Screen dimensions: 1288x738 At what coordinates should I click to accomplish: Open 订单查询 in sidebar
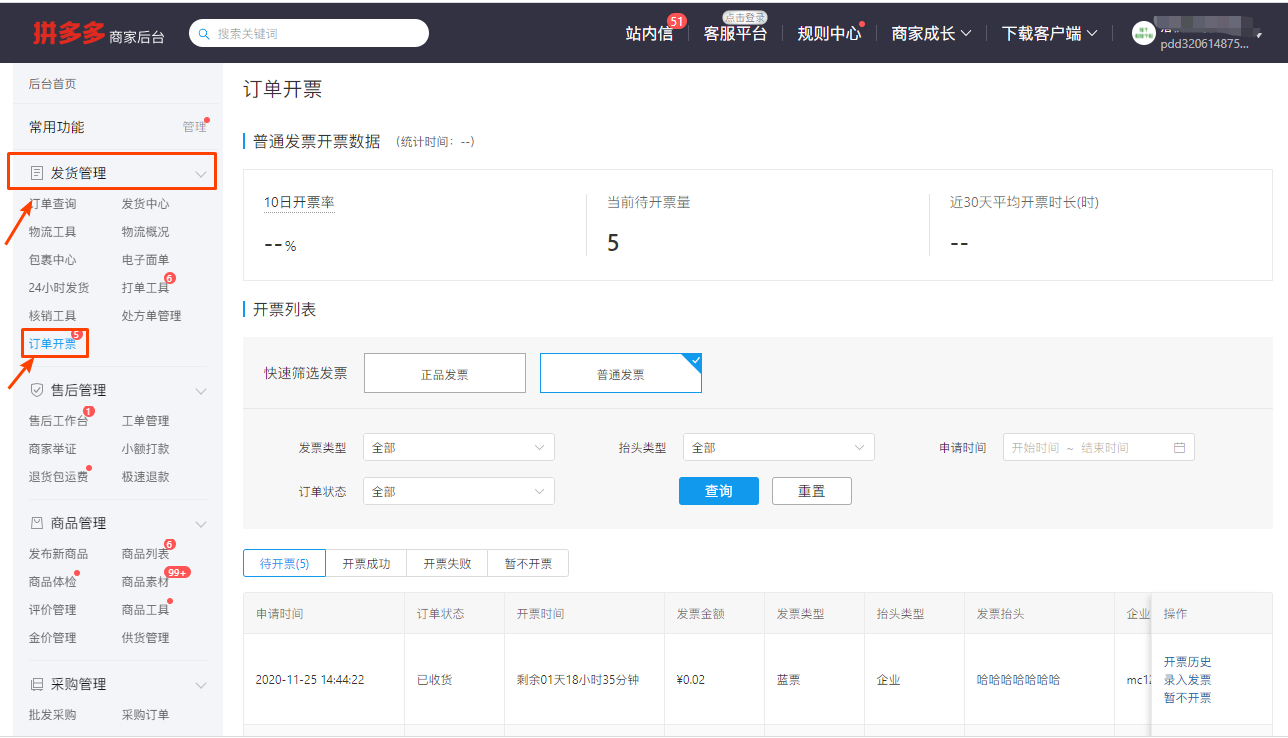[52, 204]
